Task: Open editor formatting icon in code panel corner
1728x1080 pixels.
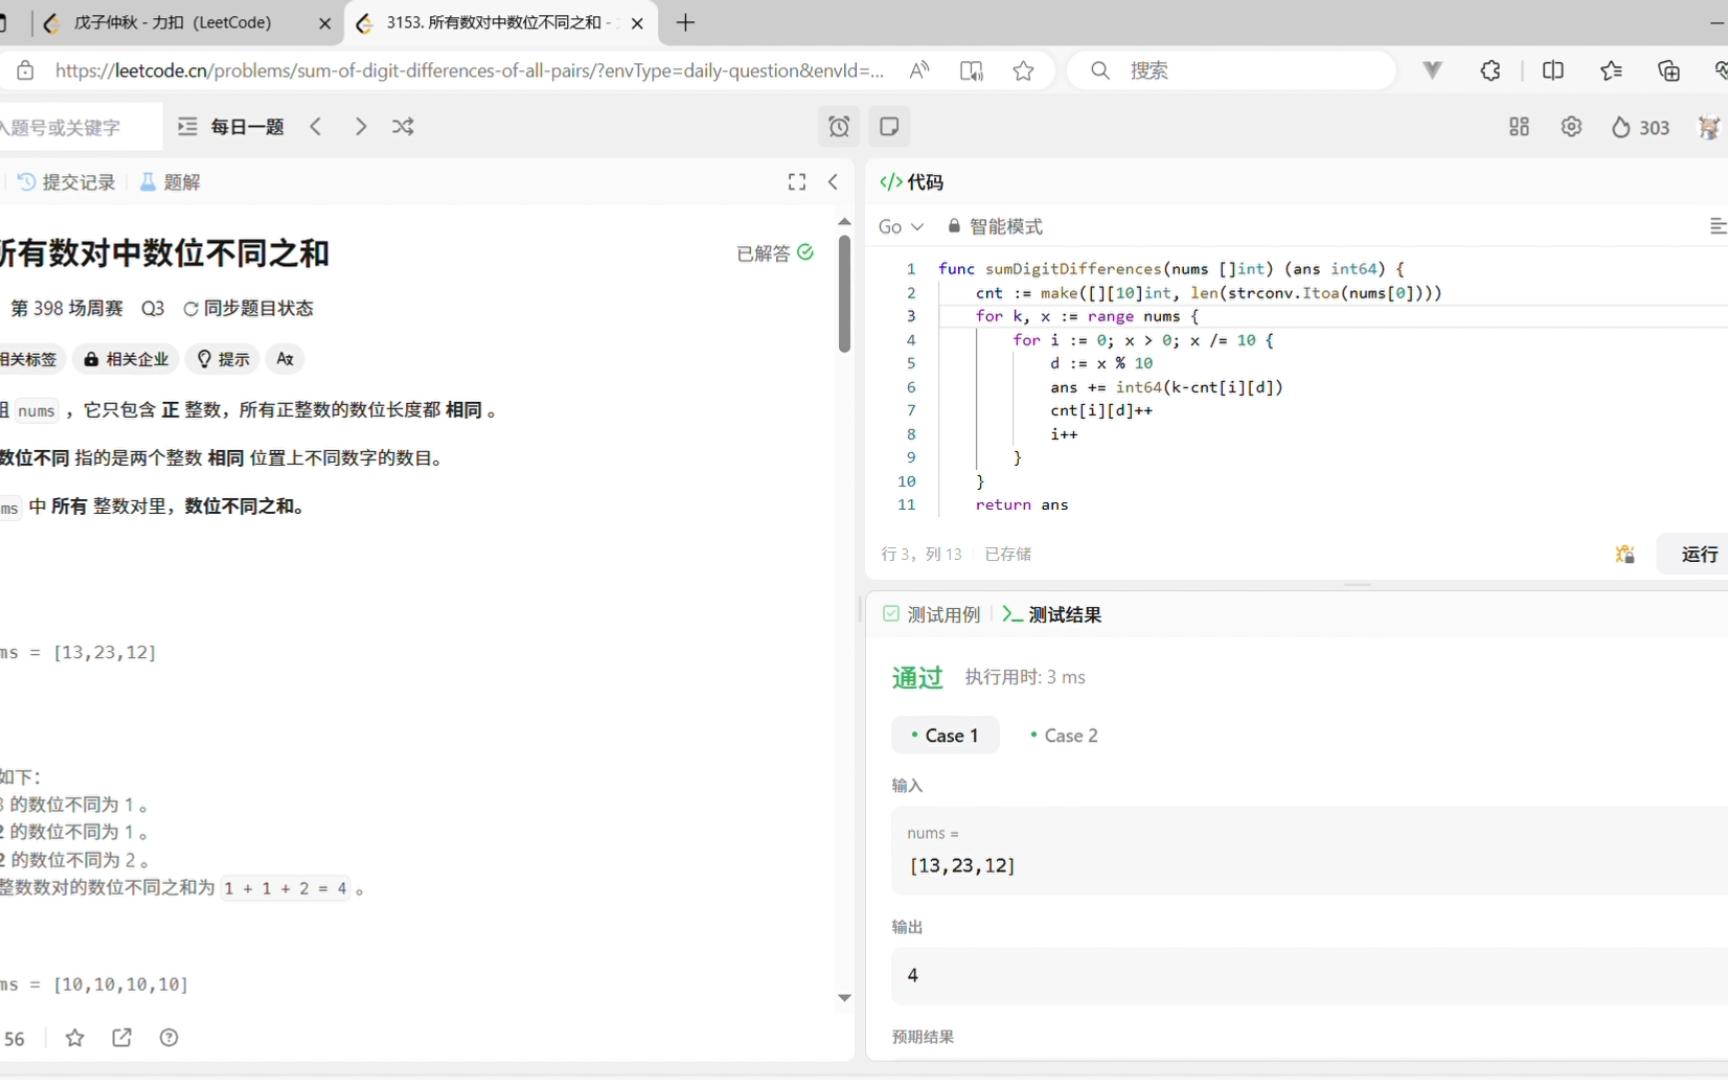Action: 1718,226
